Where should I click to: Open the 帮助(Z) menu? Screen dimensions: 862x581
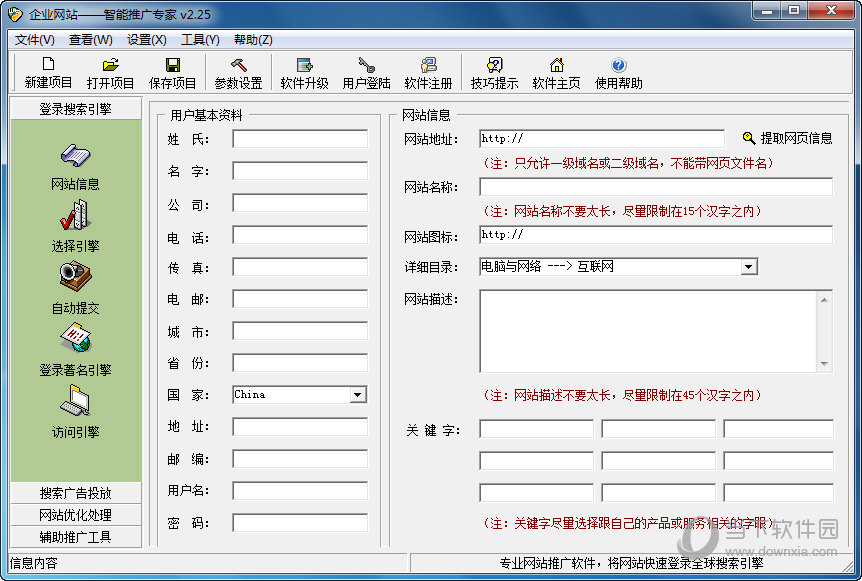(253, 40)
